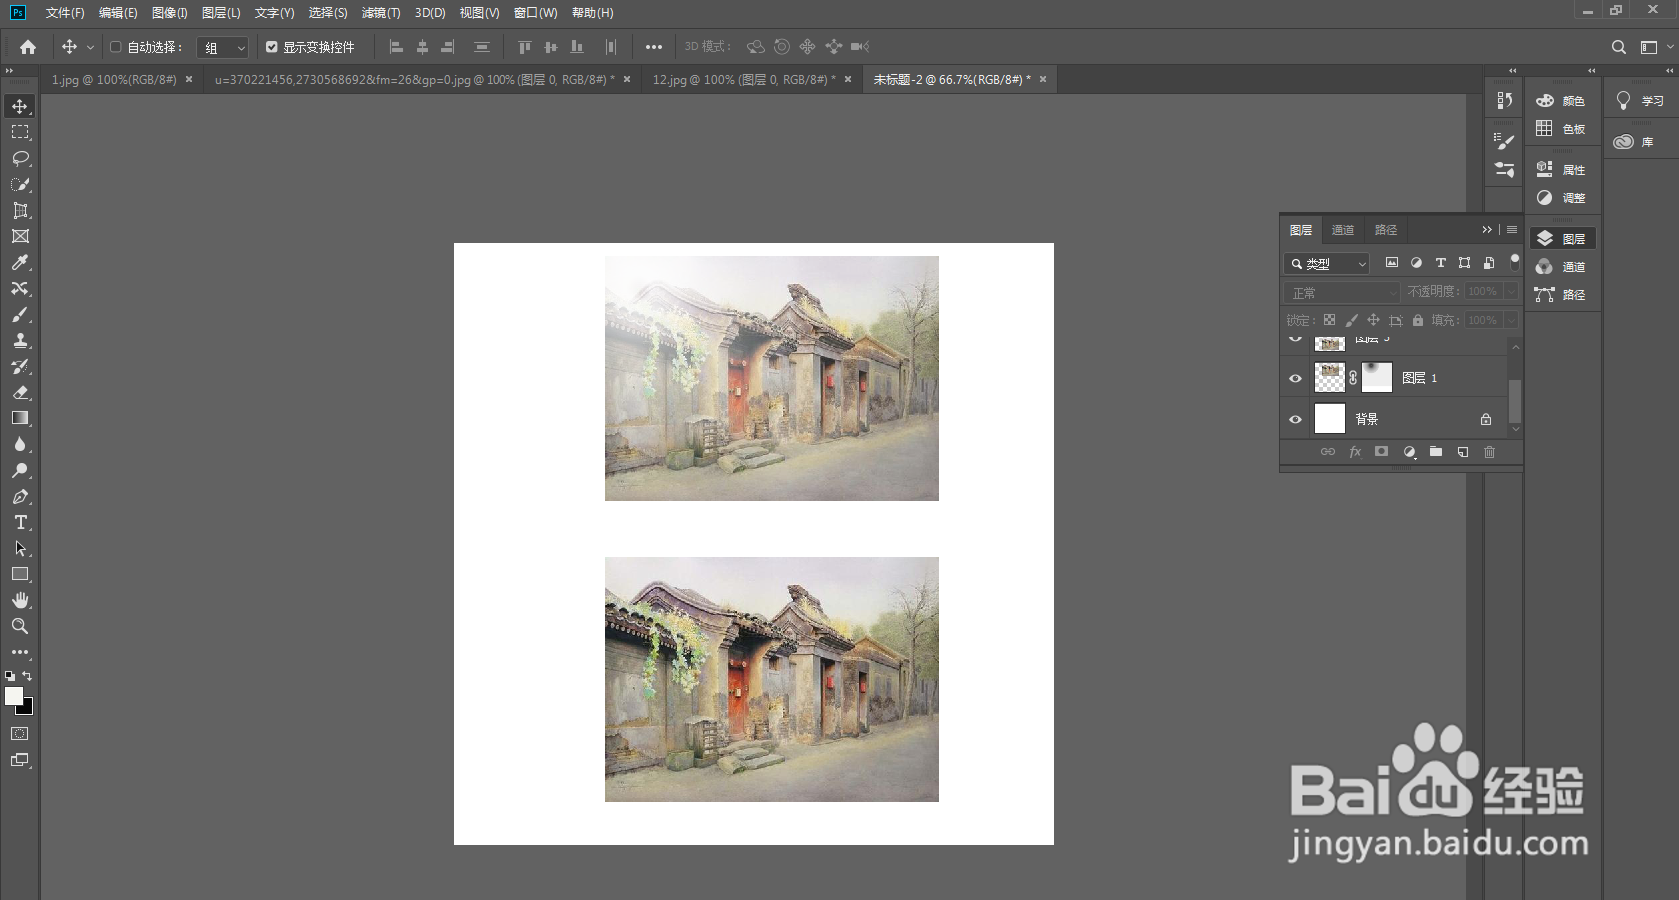Select the Clone Stamp tool

click(x=20, y=340)
